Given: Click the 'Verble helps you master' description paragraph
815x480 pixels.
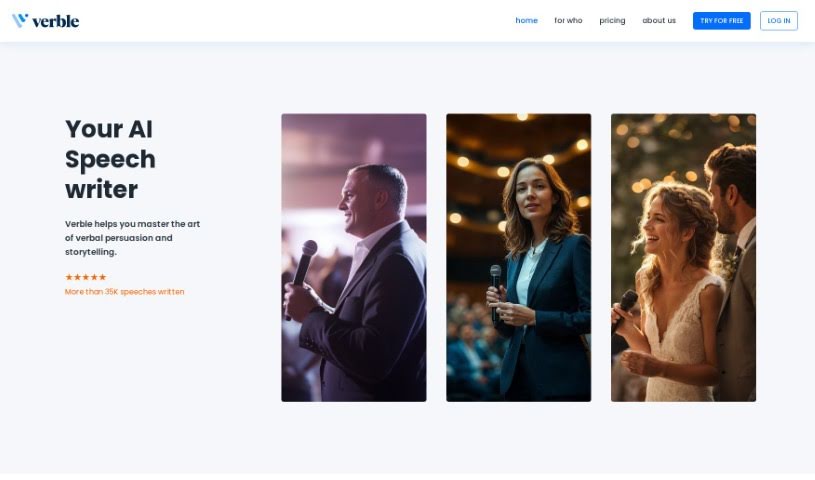Looking at the screenshot, I should (x=133, y=238).
